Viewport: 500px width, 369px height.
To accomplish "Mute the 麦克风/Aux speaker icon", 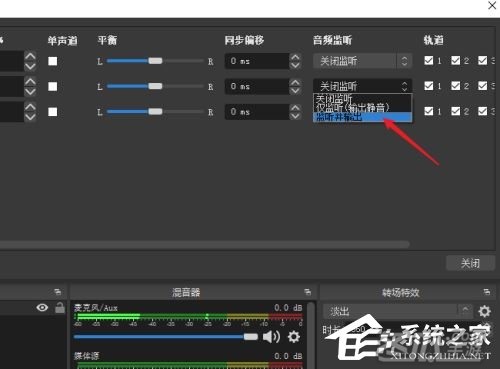I will click(271, 337).
